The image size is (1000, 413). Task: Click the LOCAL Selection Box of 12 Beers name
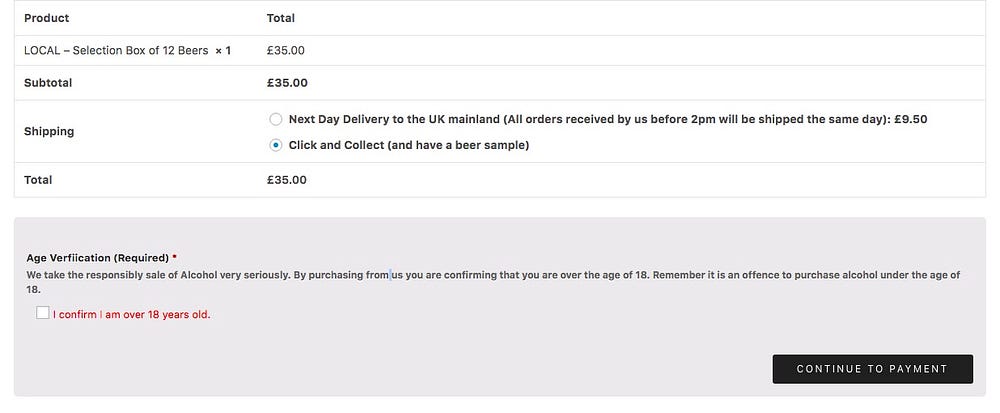(x=116, y=50)
